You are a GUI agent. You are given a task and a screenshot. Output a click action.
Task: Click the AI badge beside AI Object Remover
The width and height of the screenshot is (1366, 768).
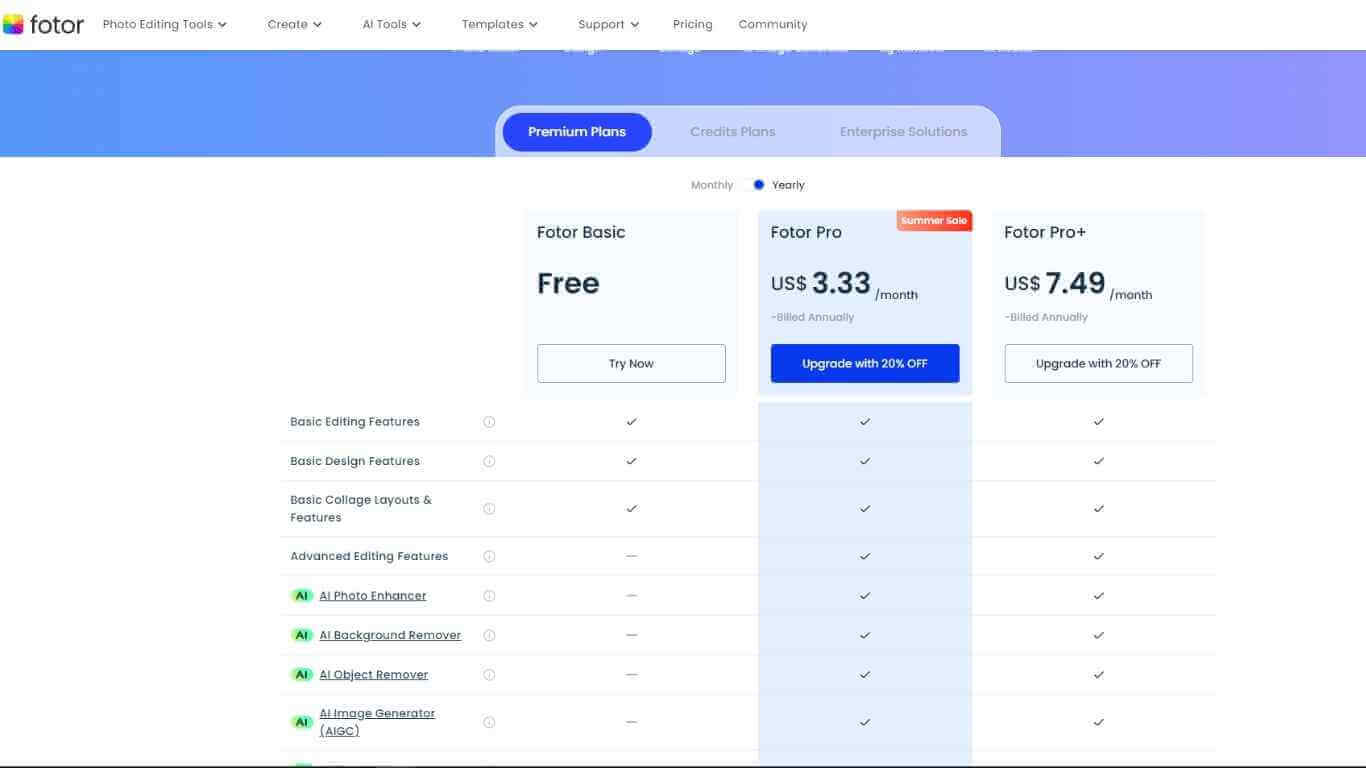[x=302, y=675]
